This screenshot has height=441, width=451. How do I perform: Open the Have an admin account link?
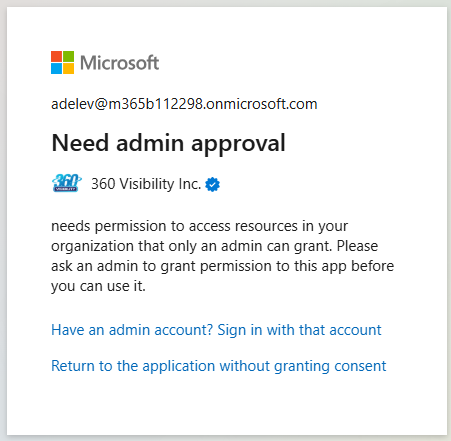click(216, 330)
